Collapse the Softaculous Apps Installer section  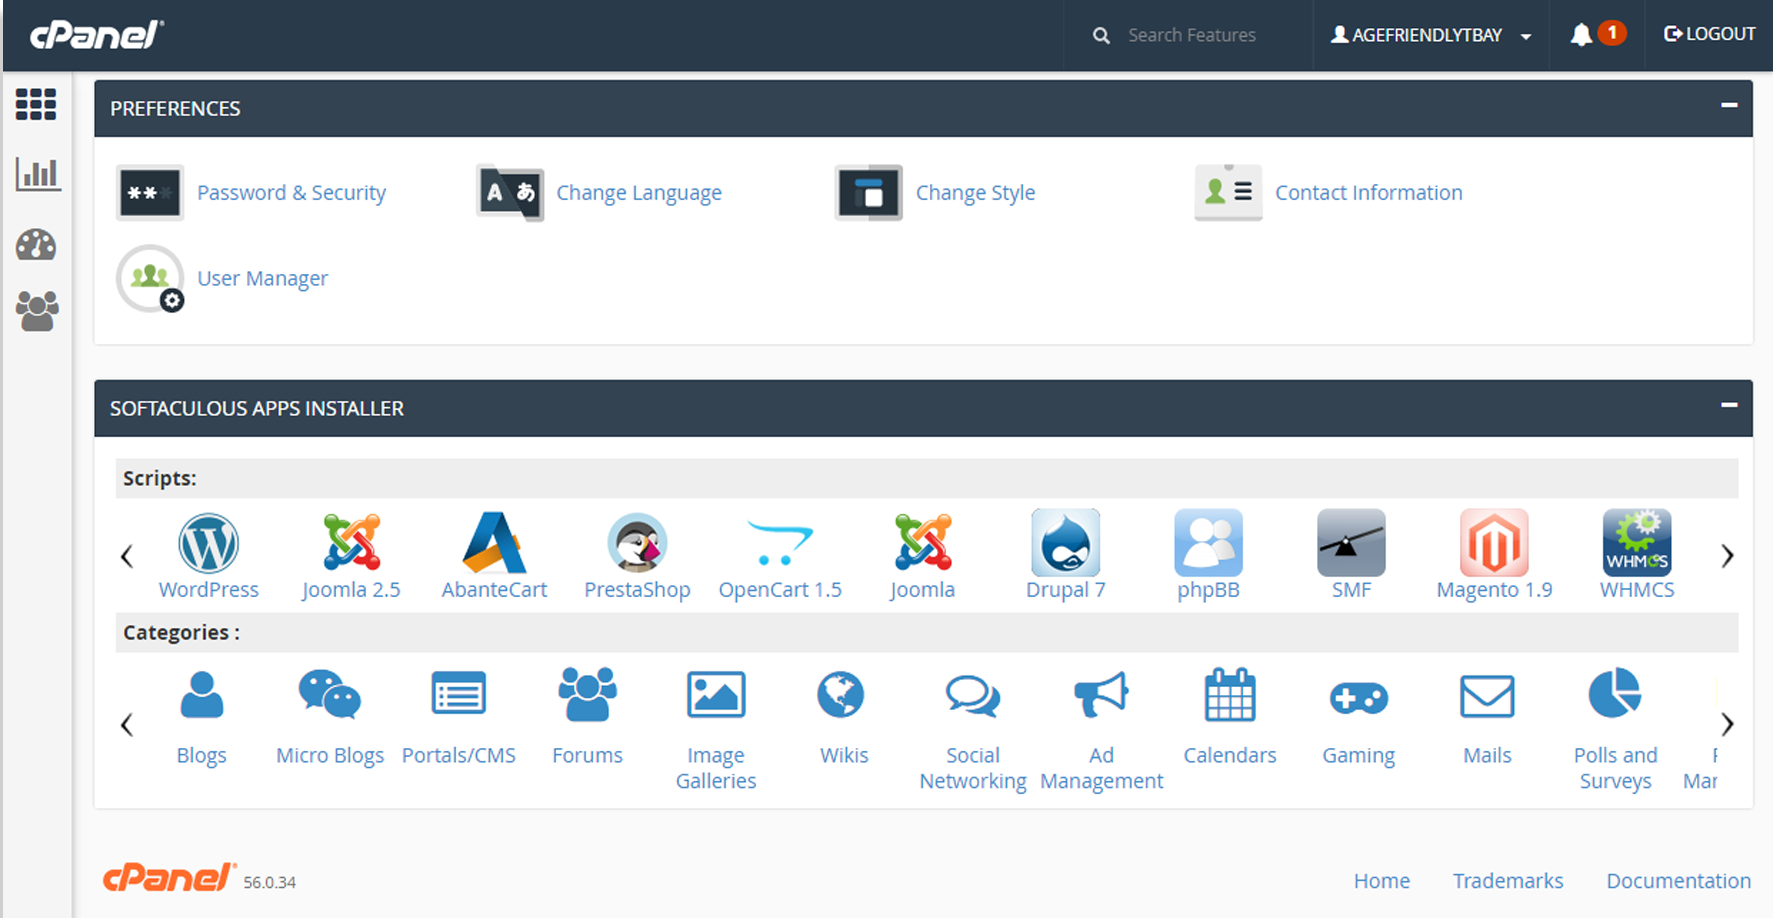pyautogui.click(x=1727, y=404)
